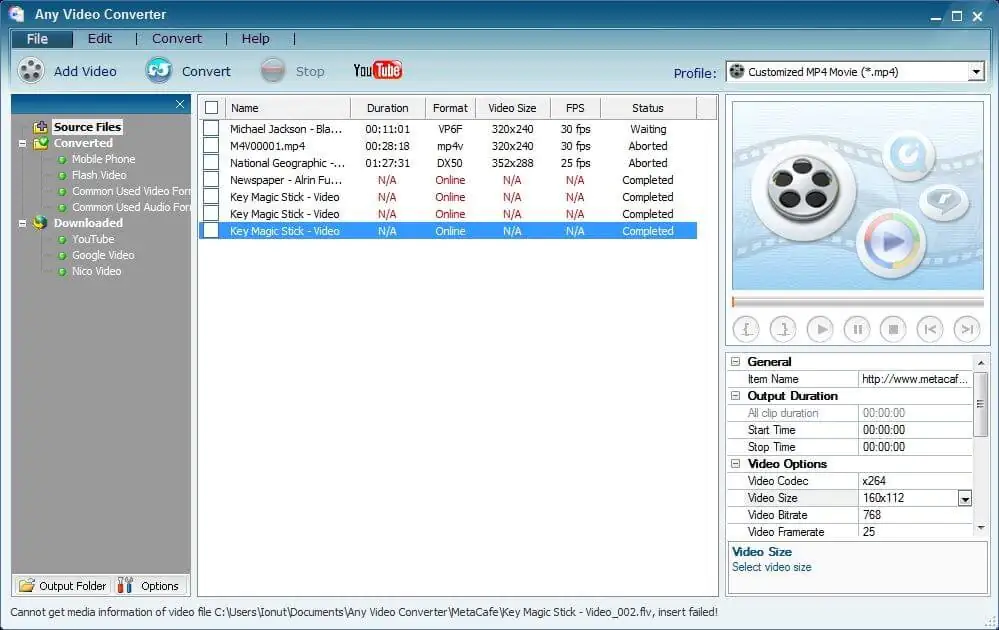Collapse the Video Options section
The width and height of the screenshot is (999, 630).
click(736, 464)
